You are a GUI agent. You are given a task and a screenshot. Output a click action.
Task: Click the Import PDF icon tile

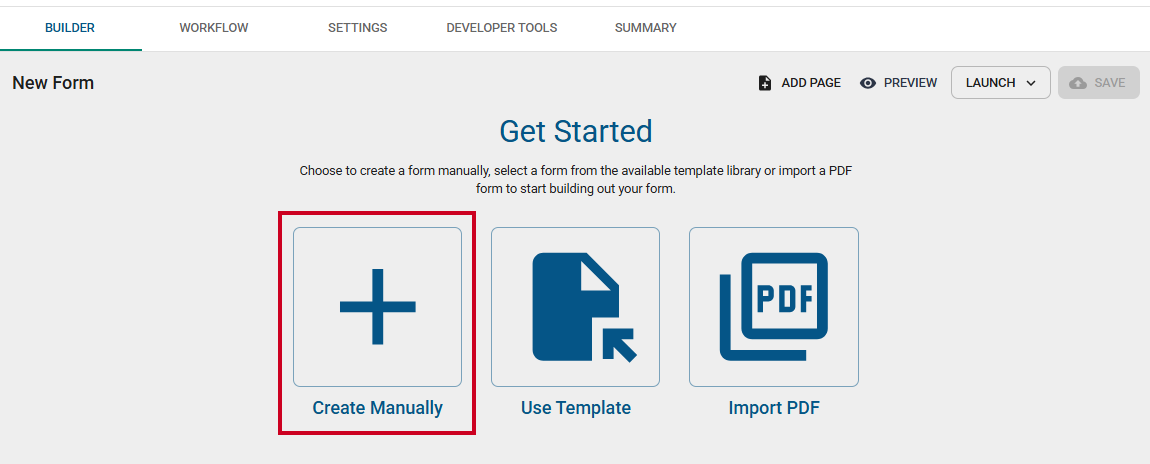[x=774, y=307]
